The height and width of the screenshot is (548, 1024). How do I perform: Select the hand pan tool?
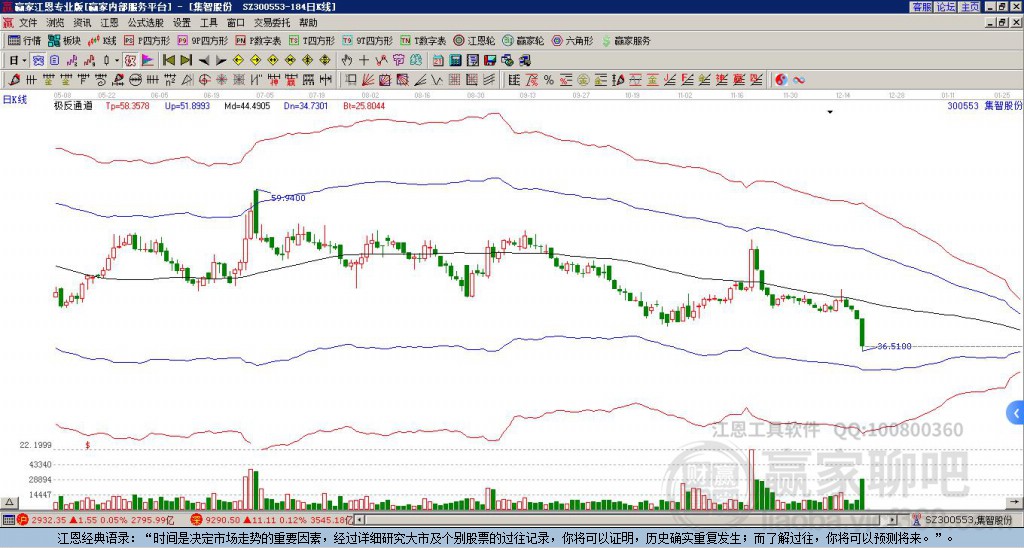346,61
